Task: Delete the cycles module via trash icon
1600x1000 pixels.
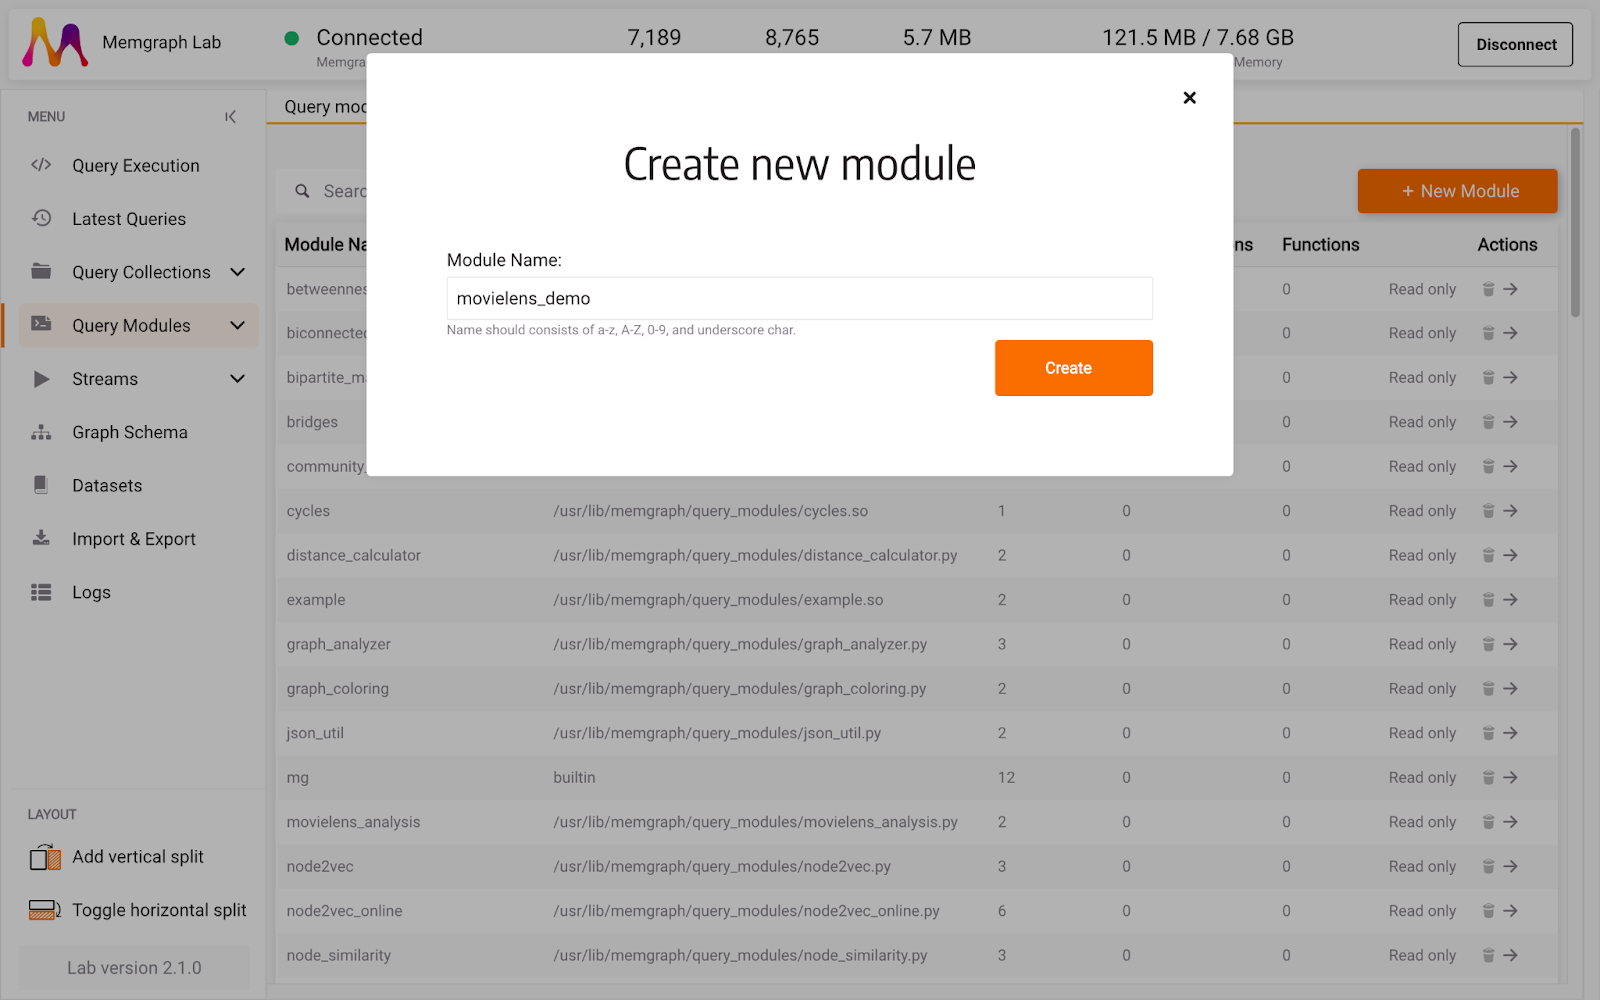Action: click(x=1488, y=511)
